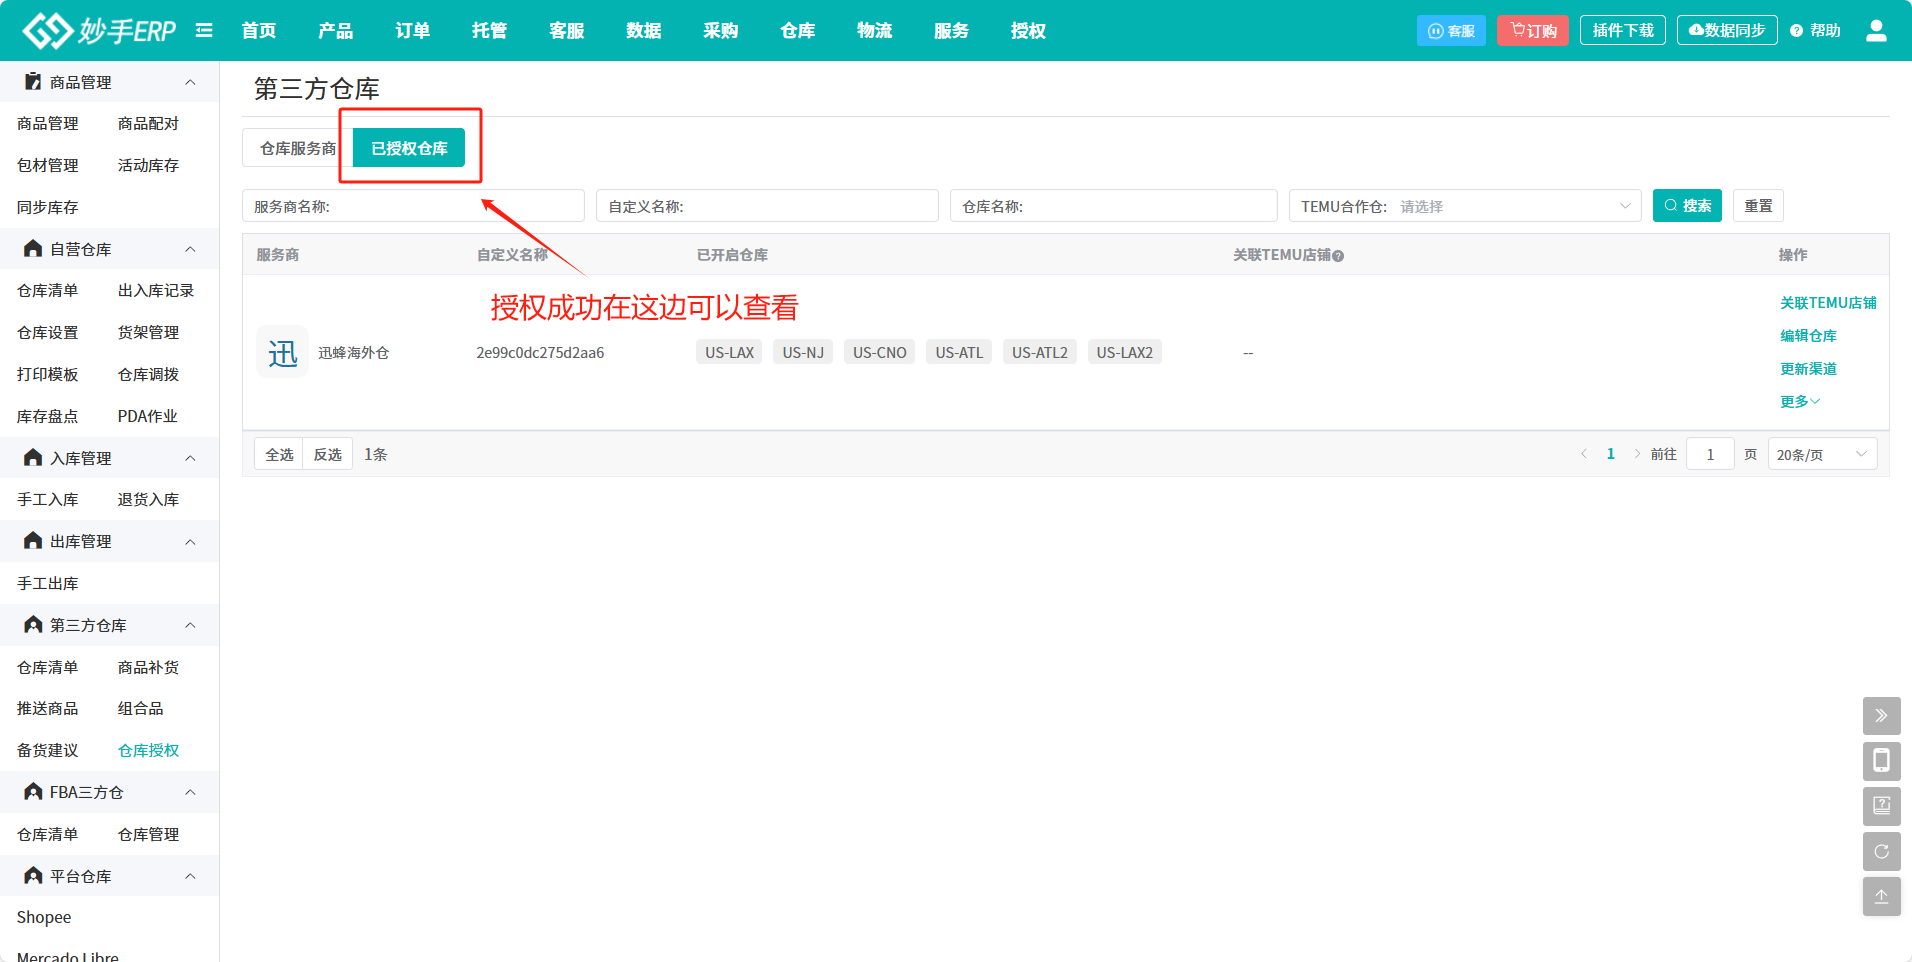Click the red 订购 button
This screenshot has width=1912, height=962.
tap(1533, 30)
